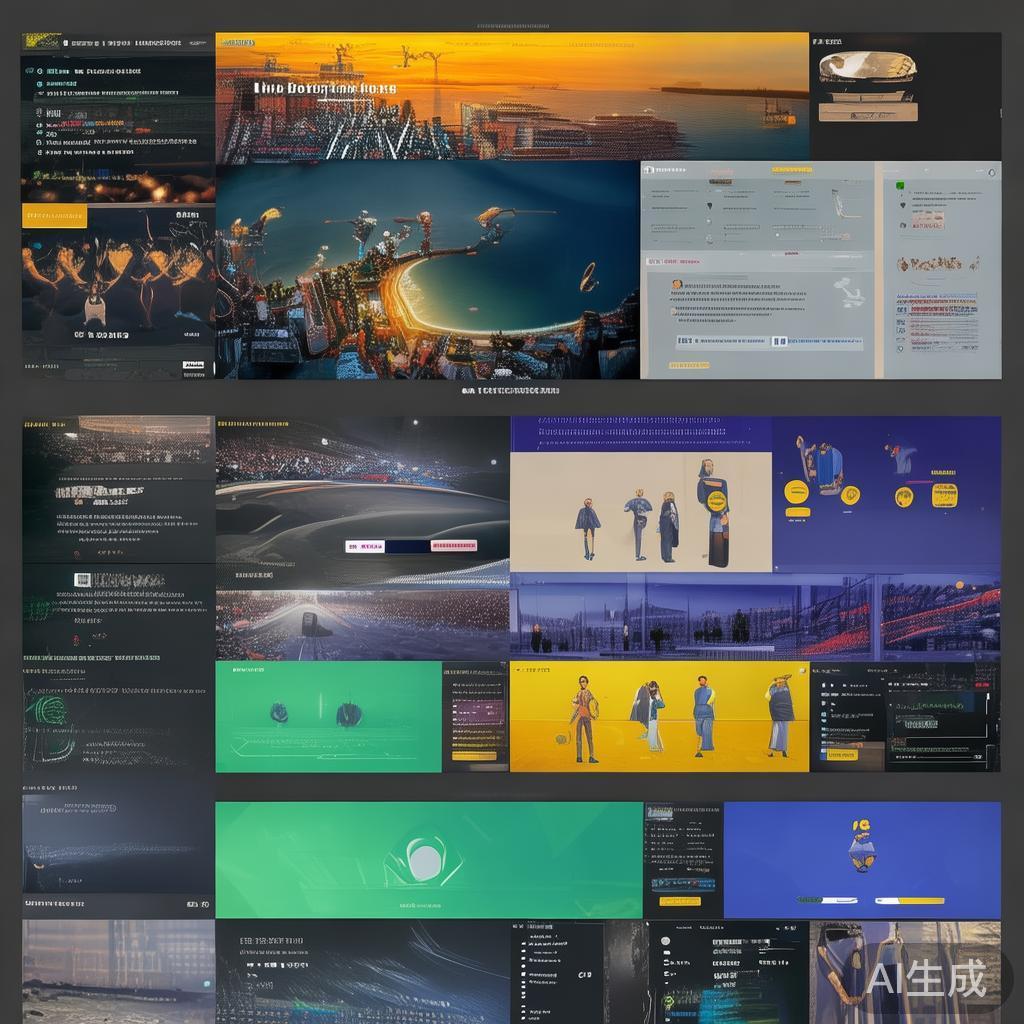Screen dimensions: 1024x1024
Task: Click the blue bar in the gray panel
Action: coord(824,342)
